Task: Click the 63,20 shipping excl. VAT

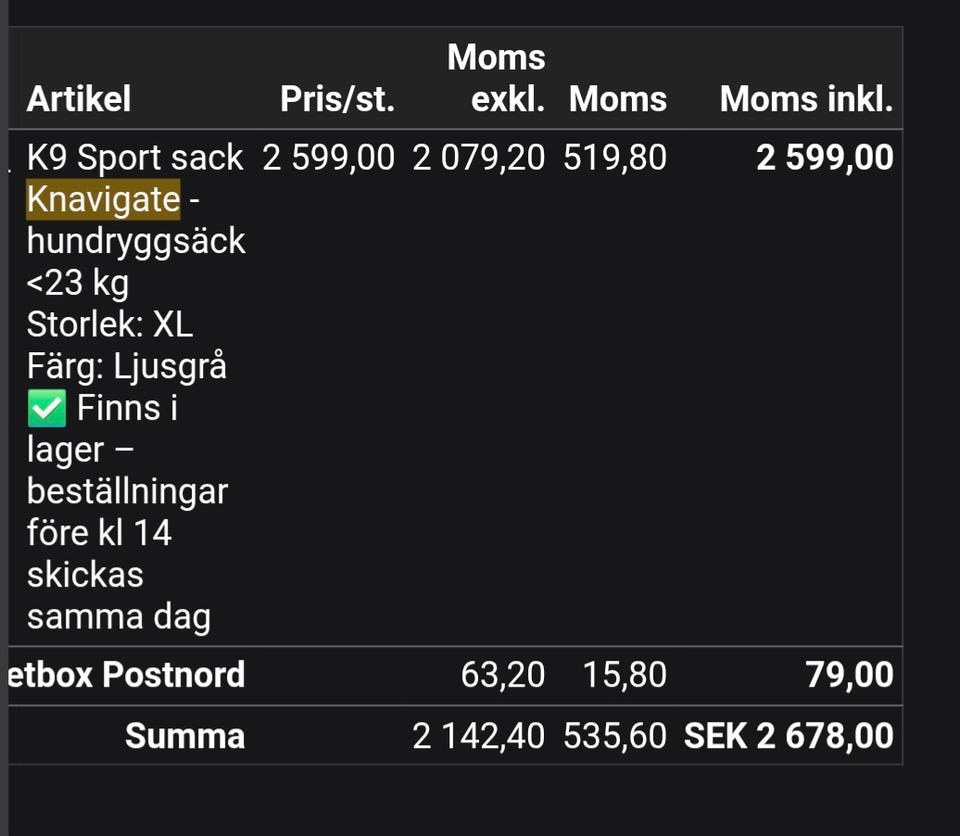Action: pos(503,675)
